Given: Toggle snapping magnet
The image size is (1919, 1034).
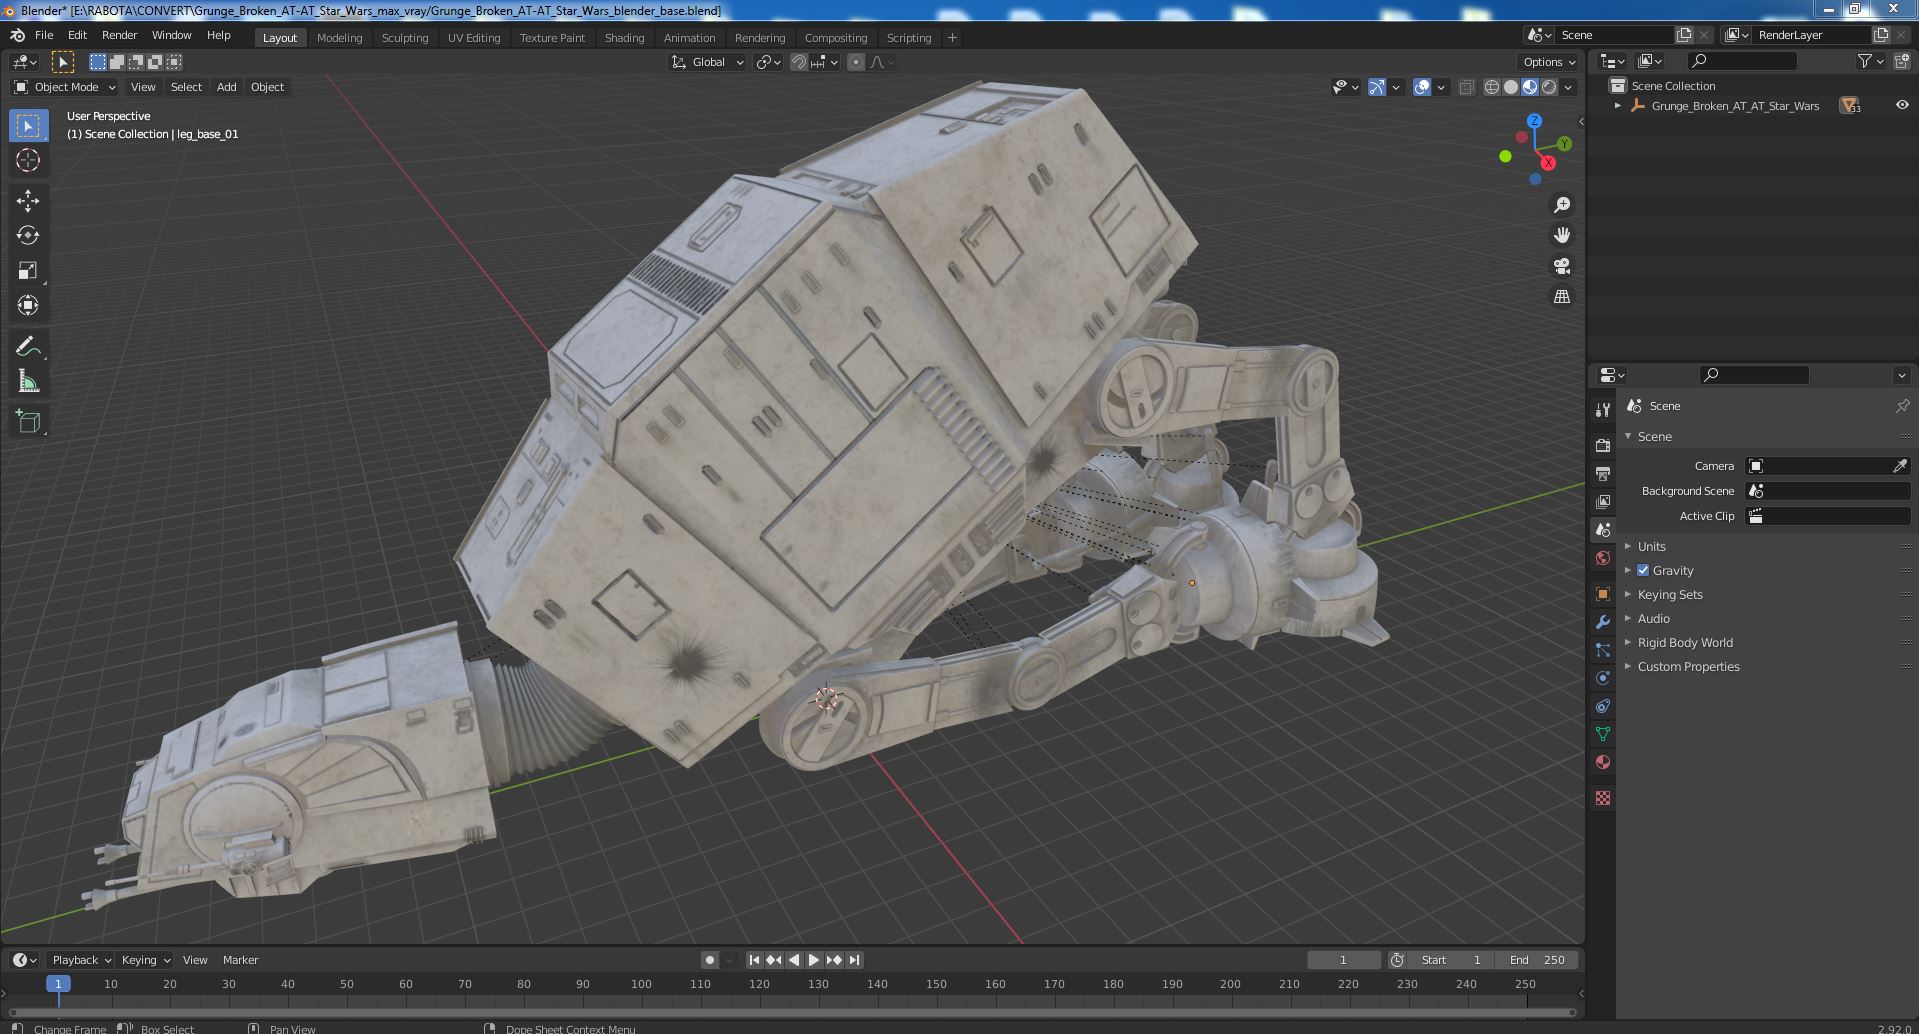Looking at the screenshot, I should pos(799,62).
